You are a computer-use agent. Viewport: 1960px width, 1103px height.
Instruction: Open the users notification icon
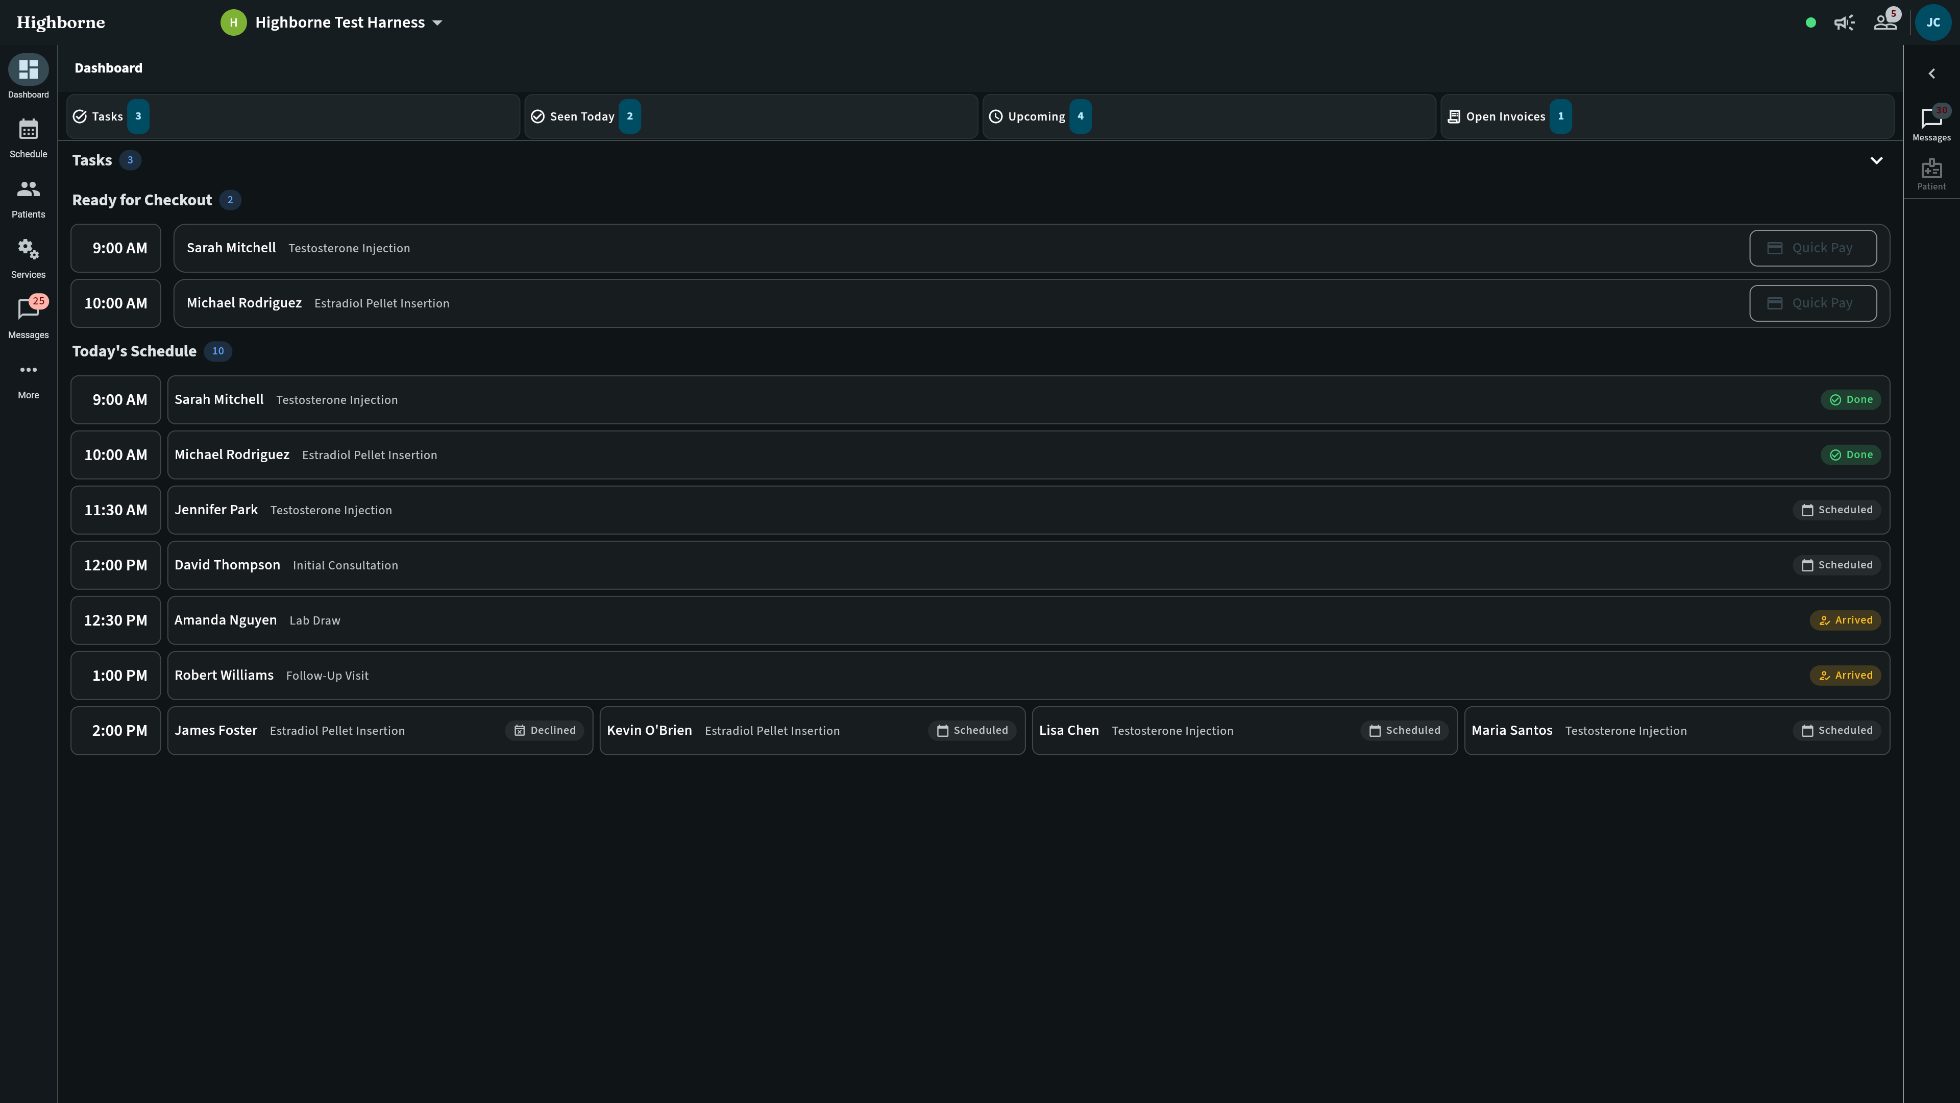[x=1885, y=22]
